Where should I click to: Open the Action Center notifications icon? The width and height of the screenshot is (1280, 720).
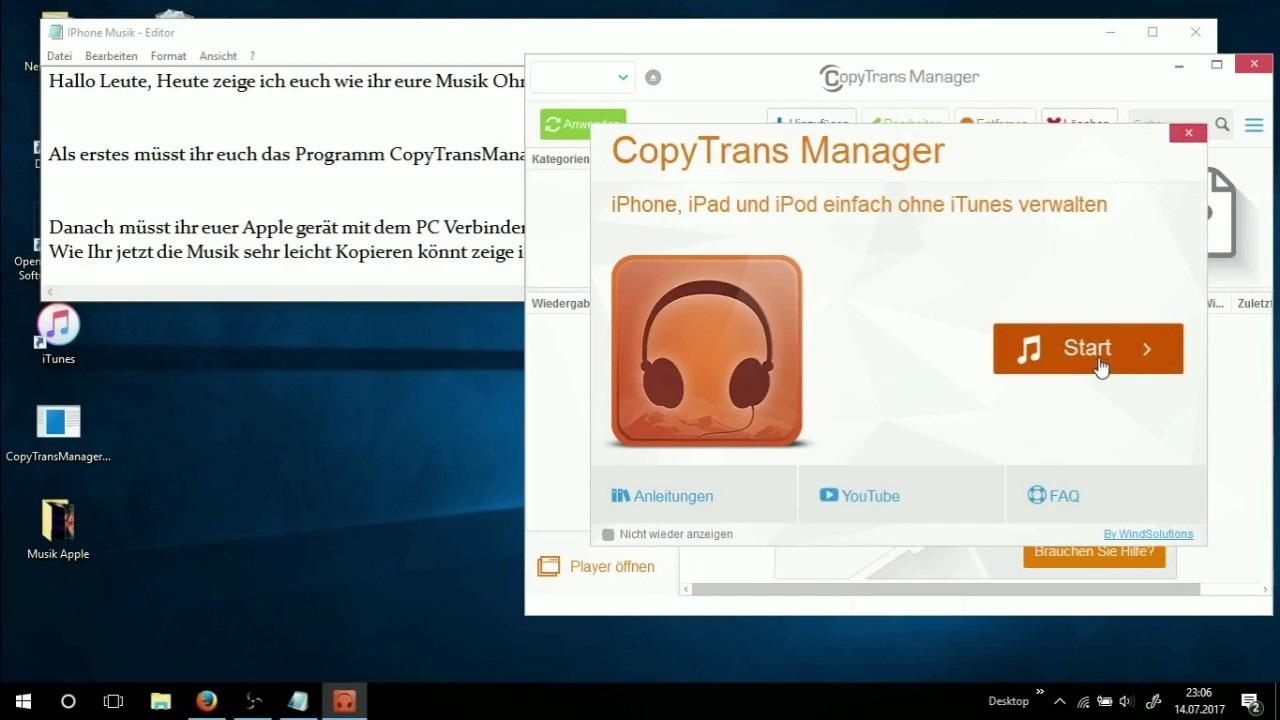coord(1250,701)
